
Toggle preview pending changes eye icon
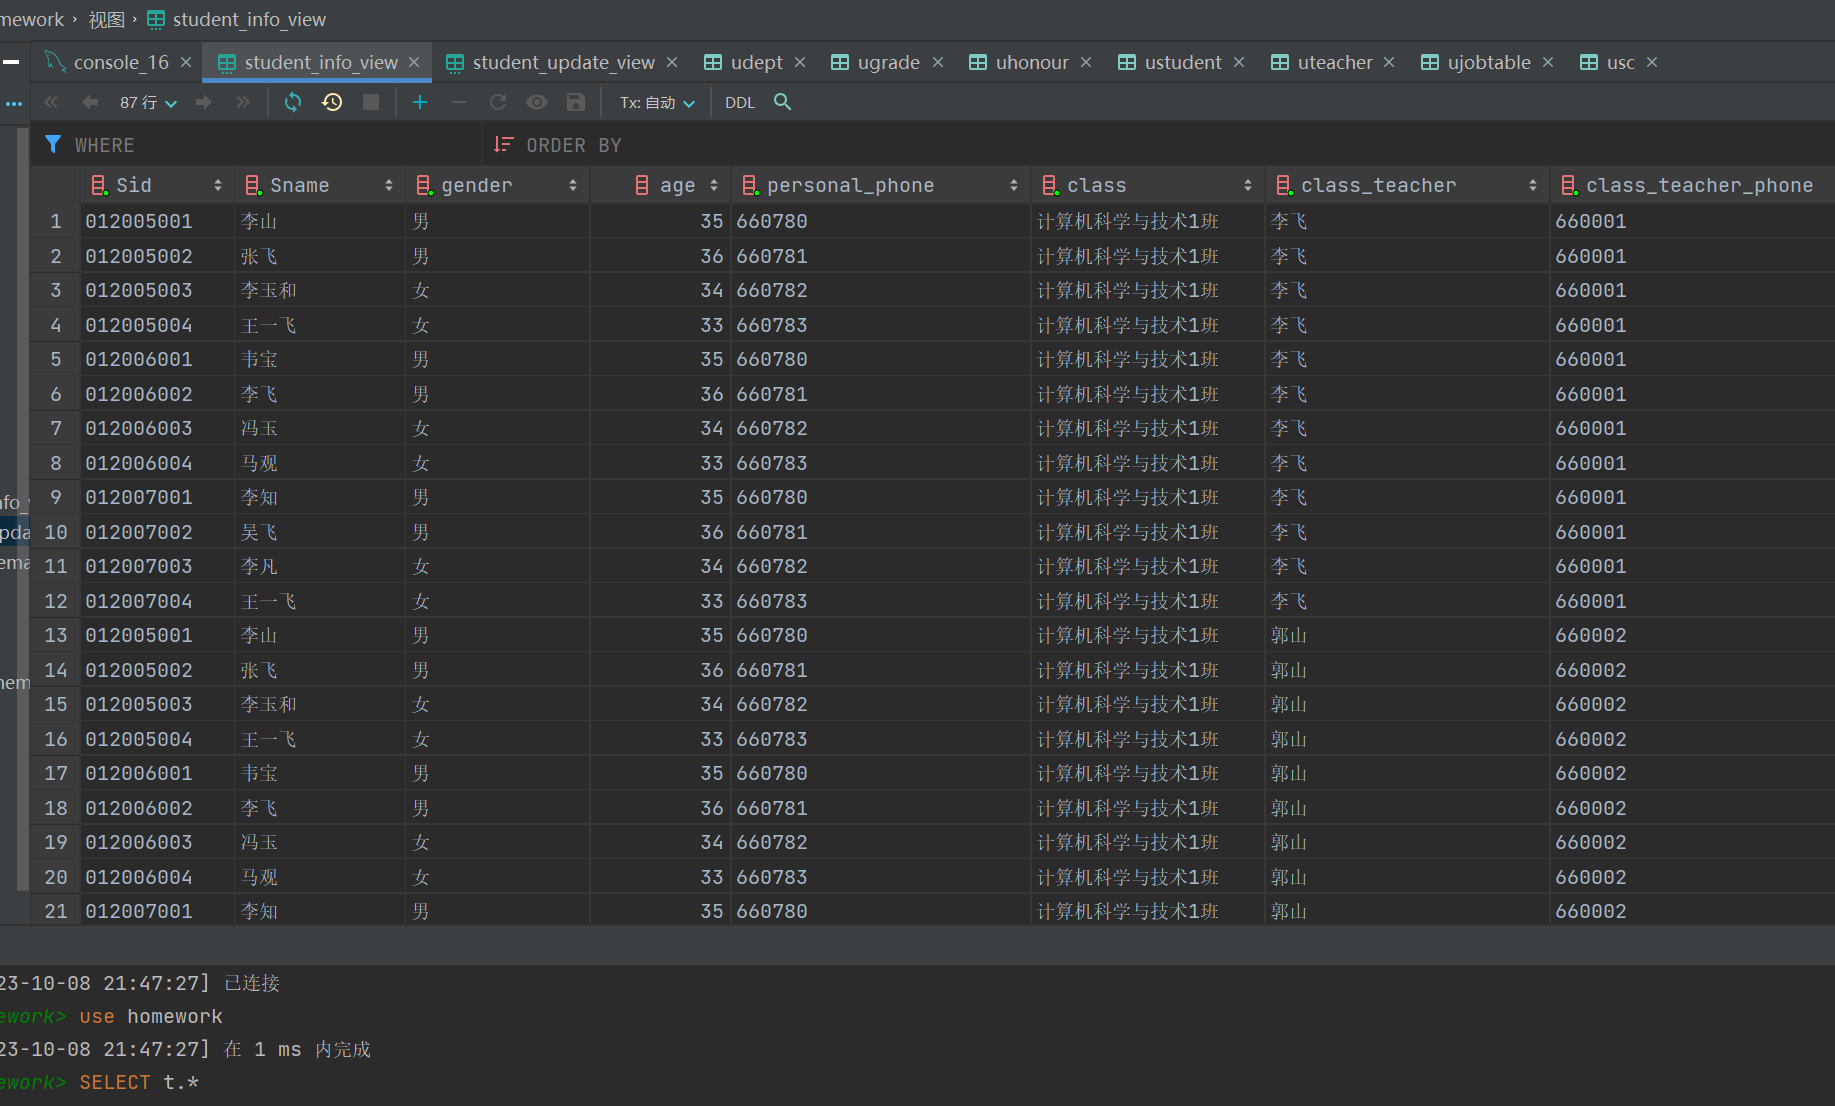pyautogui.click(x=537, y=102)
